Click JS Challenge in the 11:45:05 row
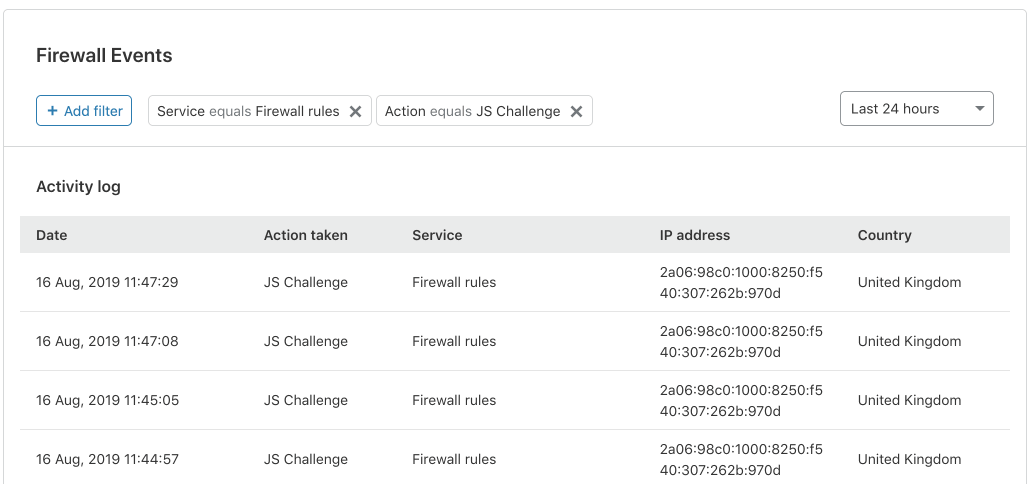The height and width of the screenshot is (484, 1030). pos(306,400)
